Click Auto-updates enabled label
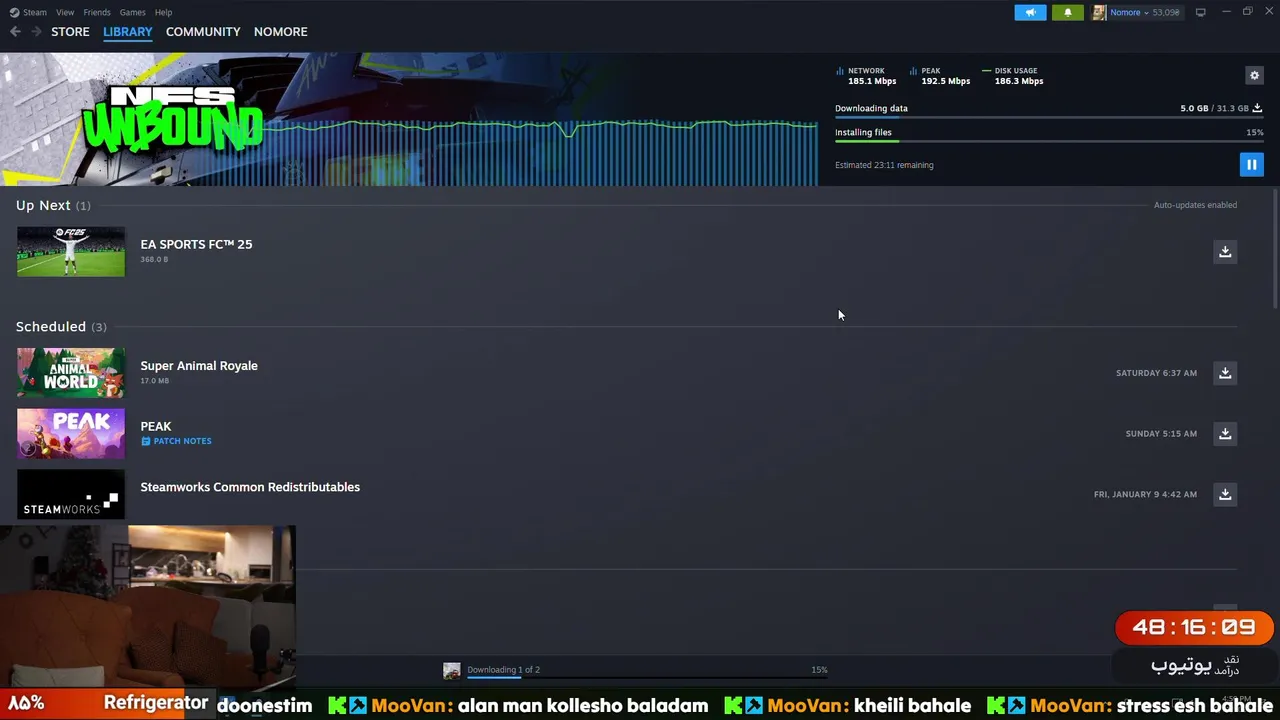 point(1195,205)
